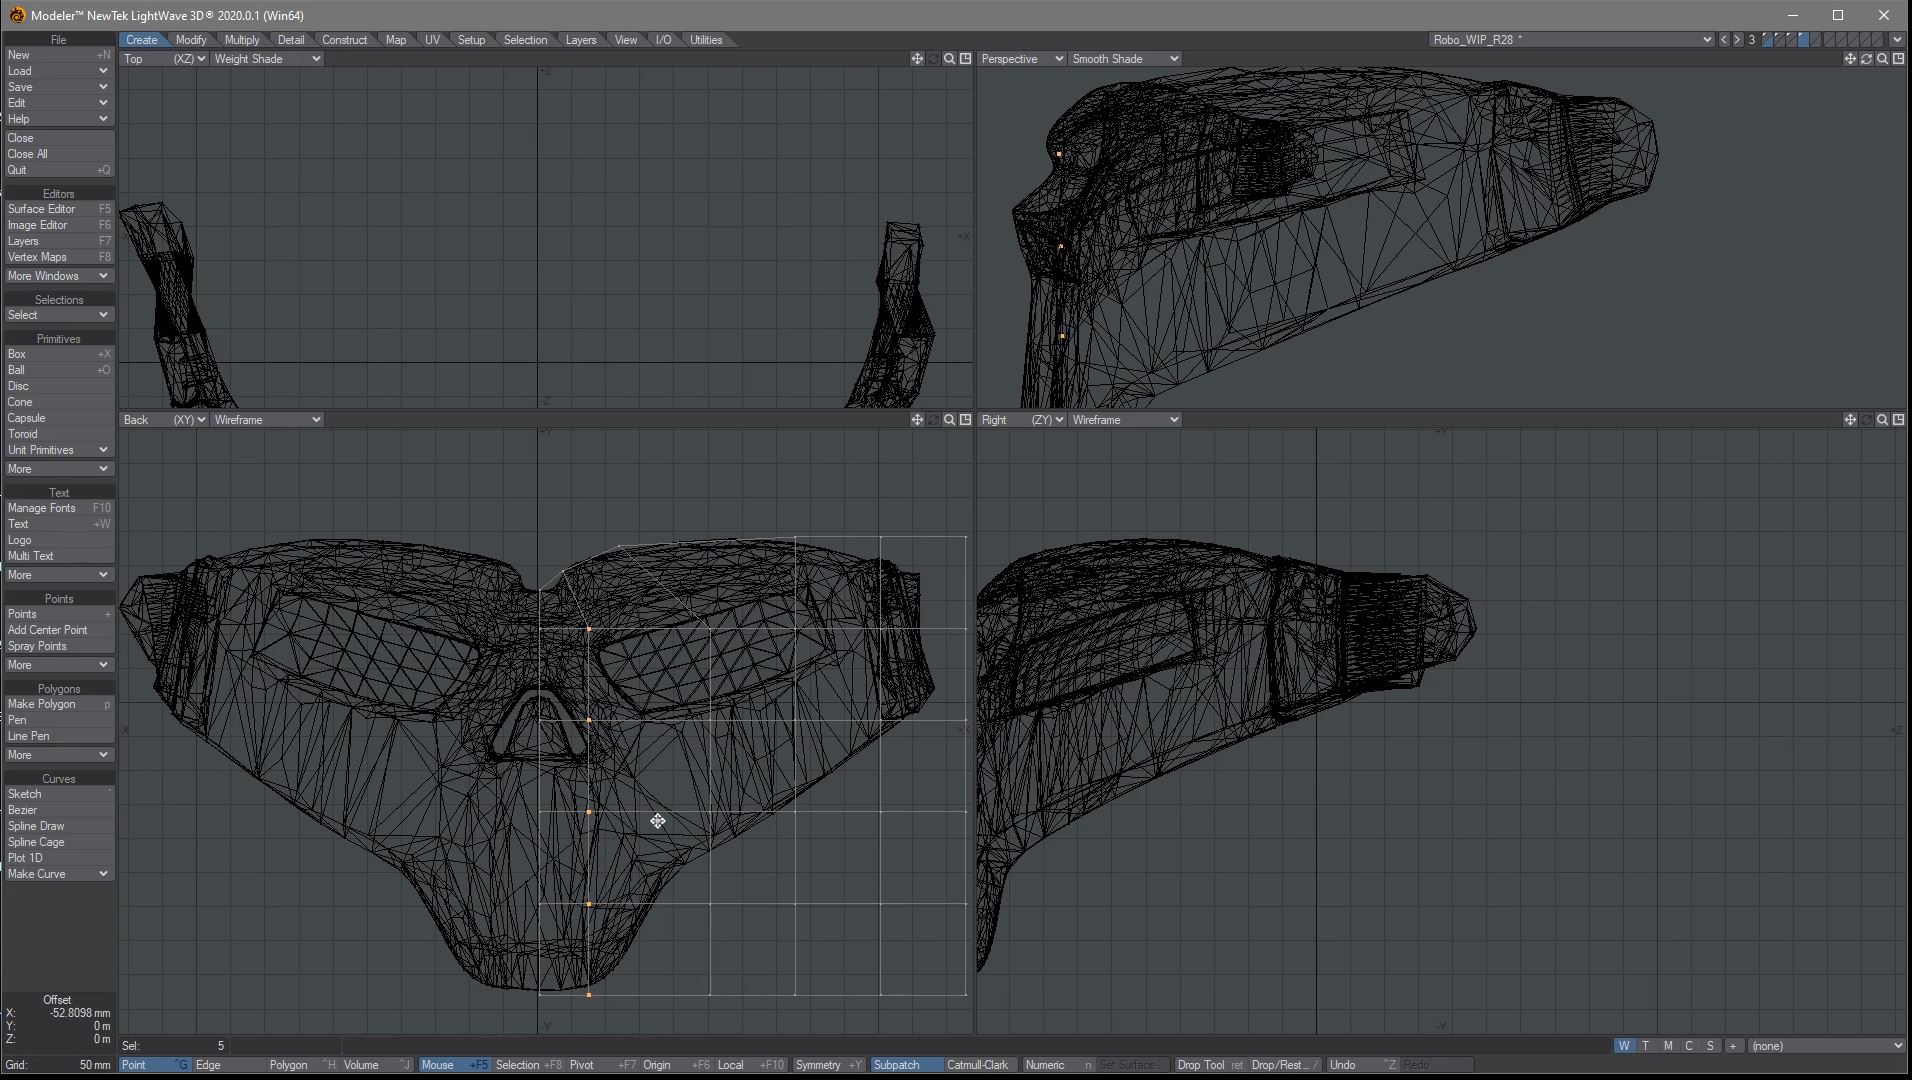
Task: Zoom icon in the Right viewport header
Action: [1882, 420]
